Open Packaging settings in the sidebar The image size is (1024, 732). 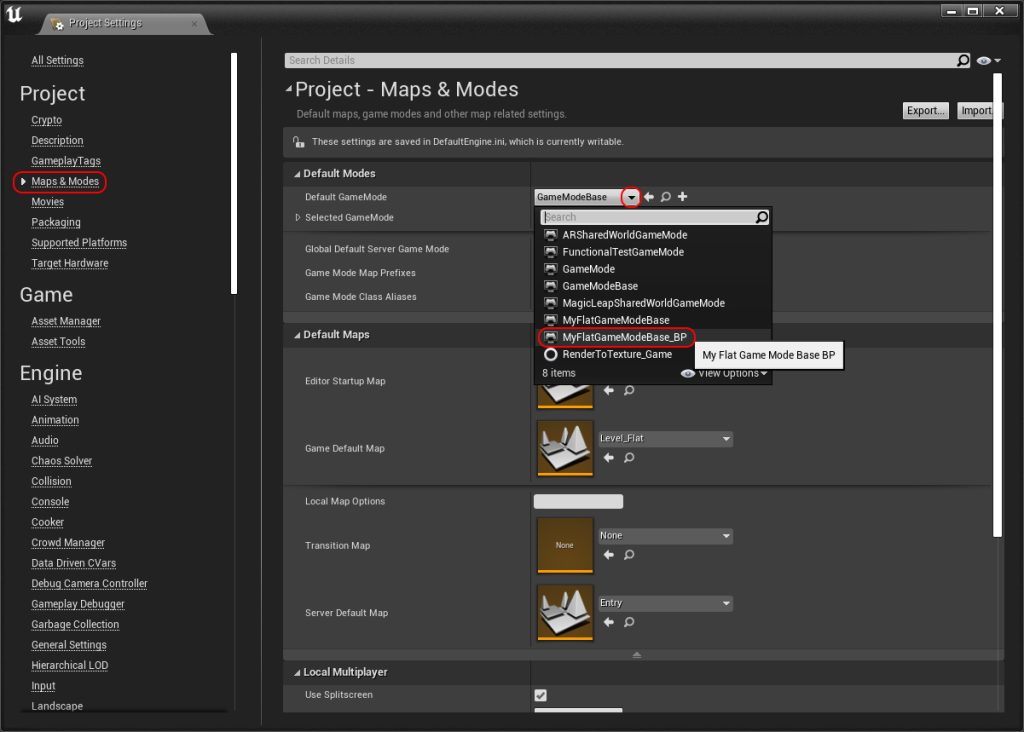point(56,222)
